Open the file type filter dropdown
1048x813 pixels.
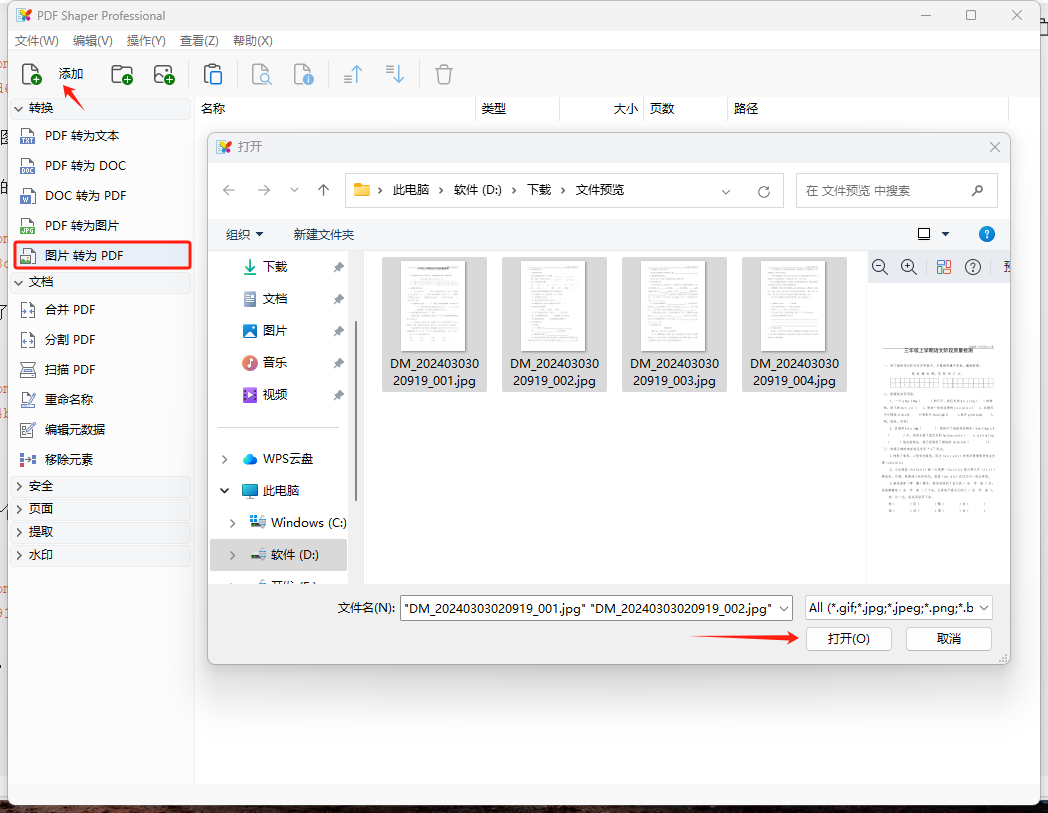[x=898, y=608]
